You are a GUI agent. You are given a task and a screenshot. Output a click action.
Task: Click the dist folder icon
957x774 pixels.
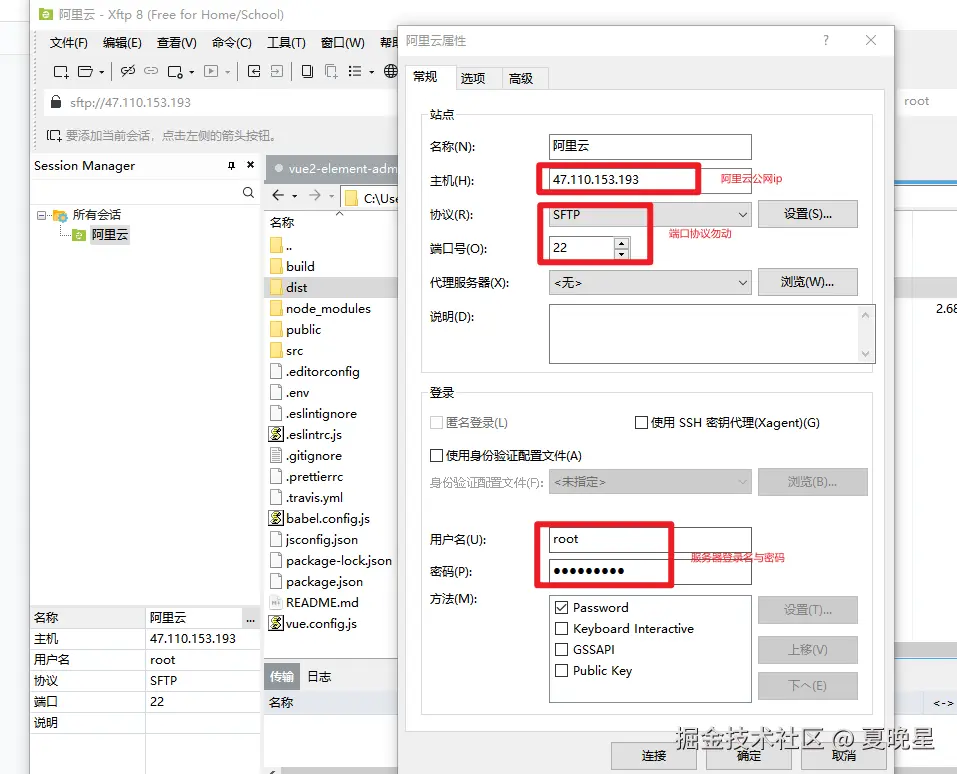click(276, 287)
